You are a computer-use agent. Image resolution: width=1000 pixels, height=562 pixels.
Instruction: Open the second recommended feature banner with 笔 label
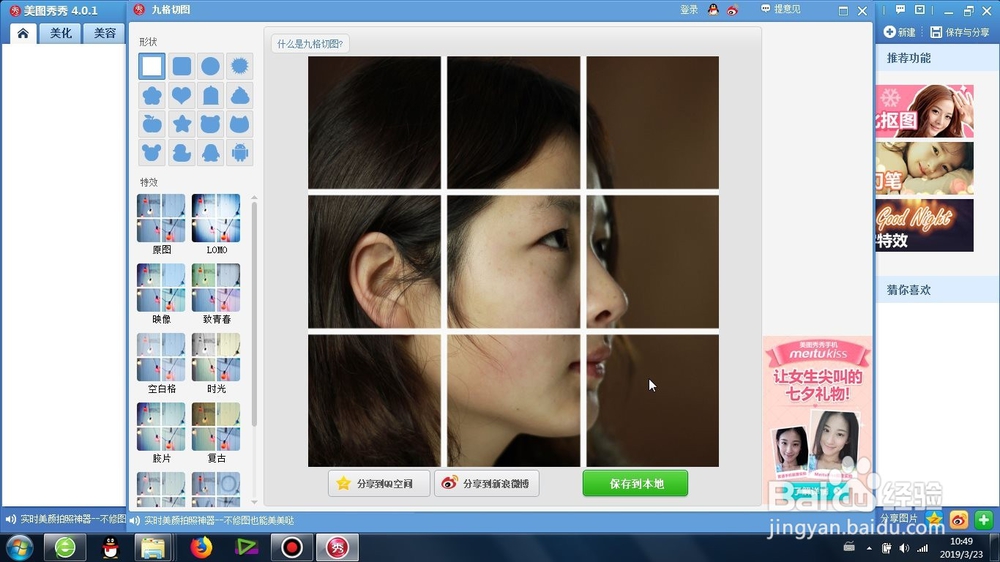924,168
